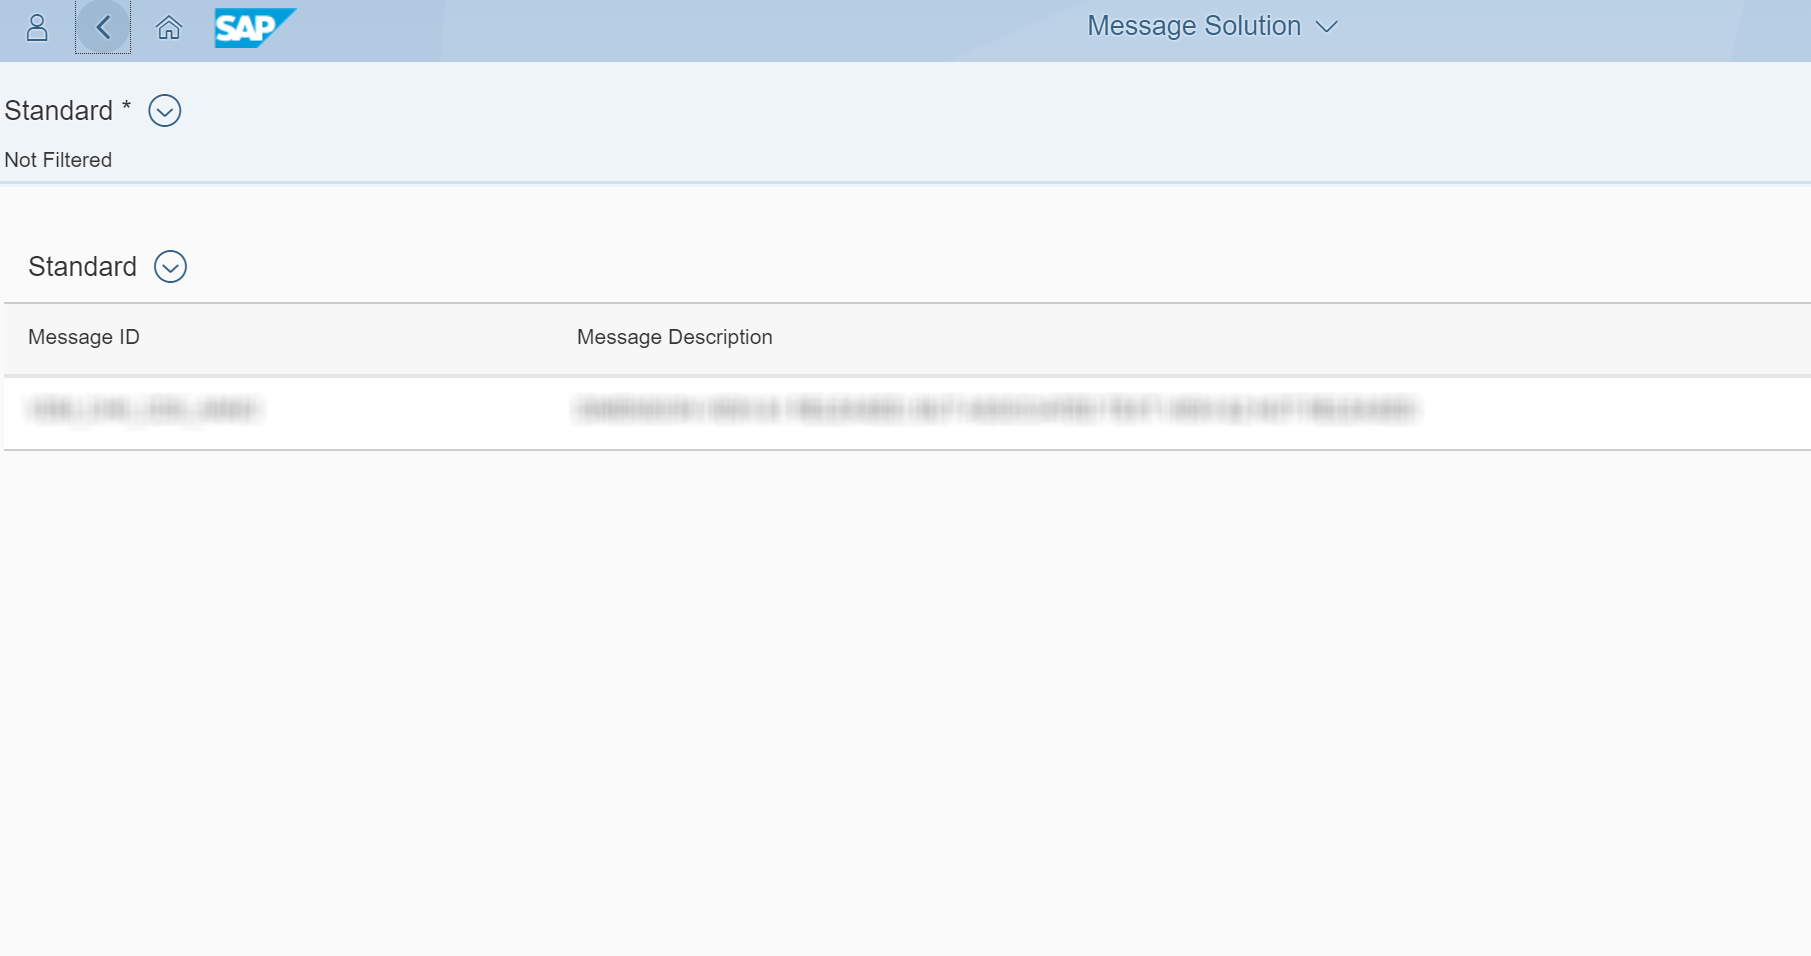This screenshot has height=956, width=1811.
Task: Expand the table's Standard variant chevron
Action: pyautogui.click(x=170, y=266)
